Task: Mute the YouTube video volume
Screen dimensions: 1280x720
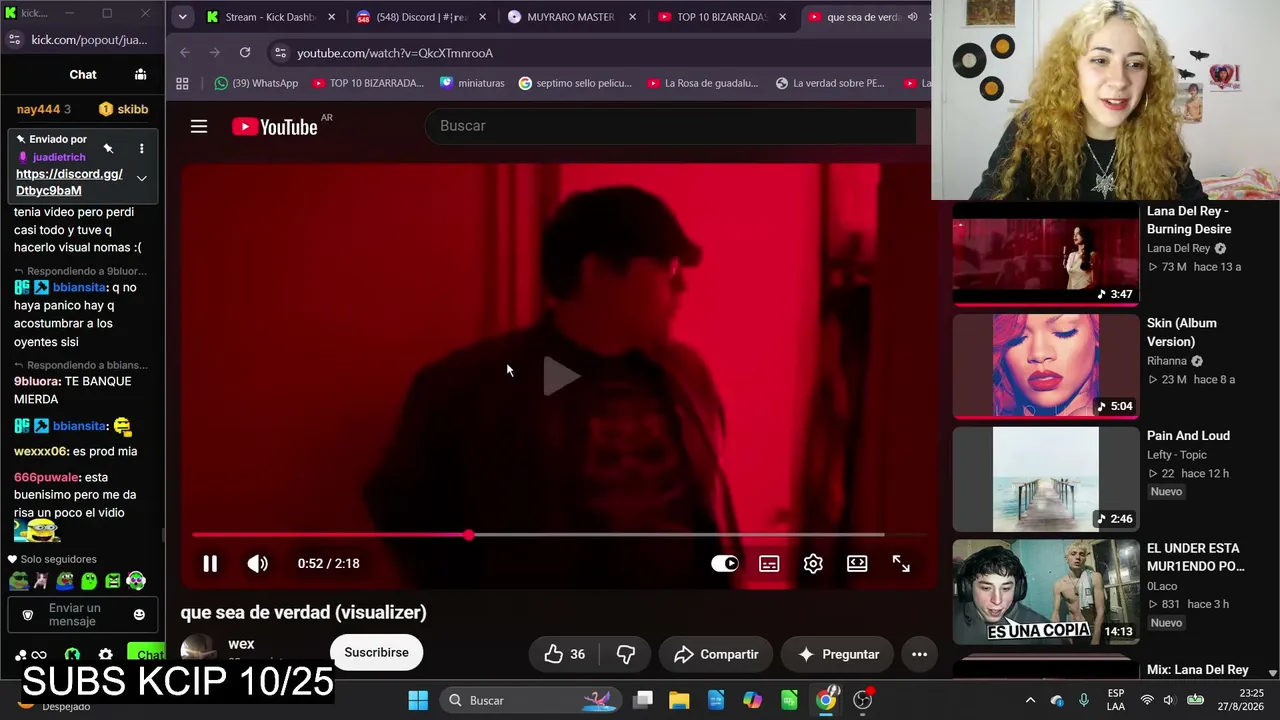Action: click(258, 564)
